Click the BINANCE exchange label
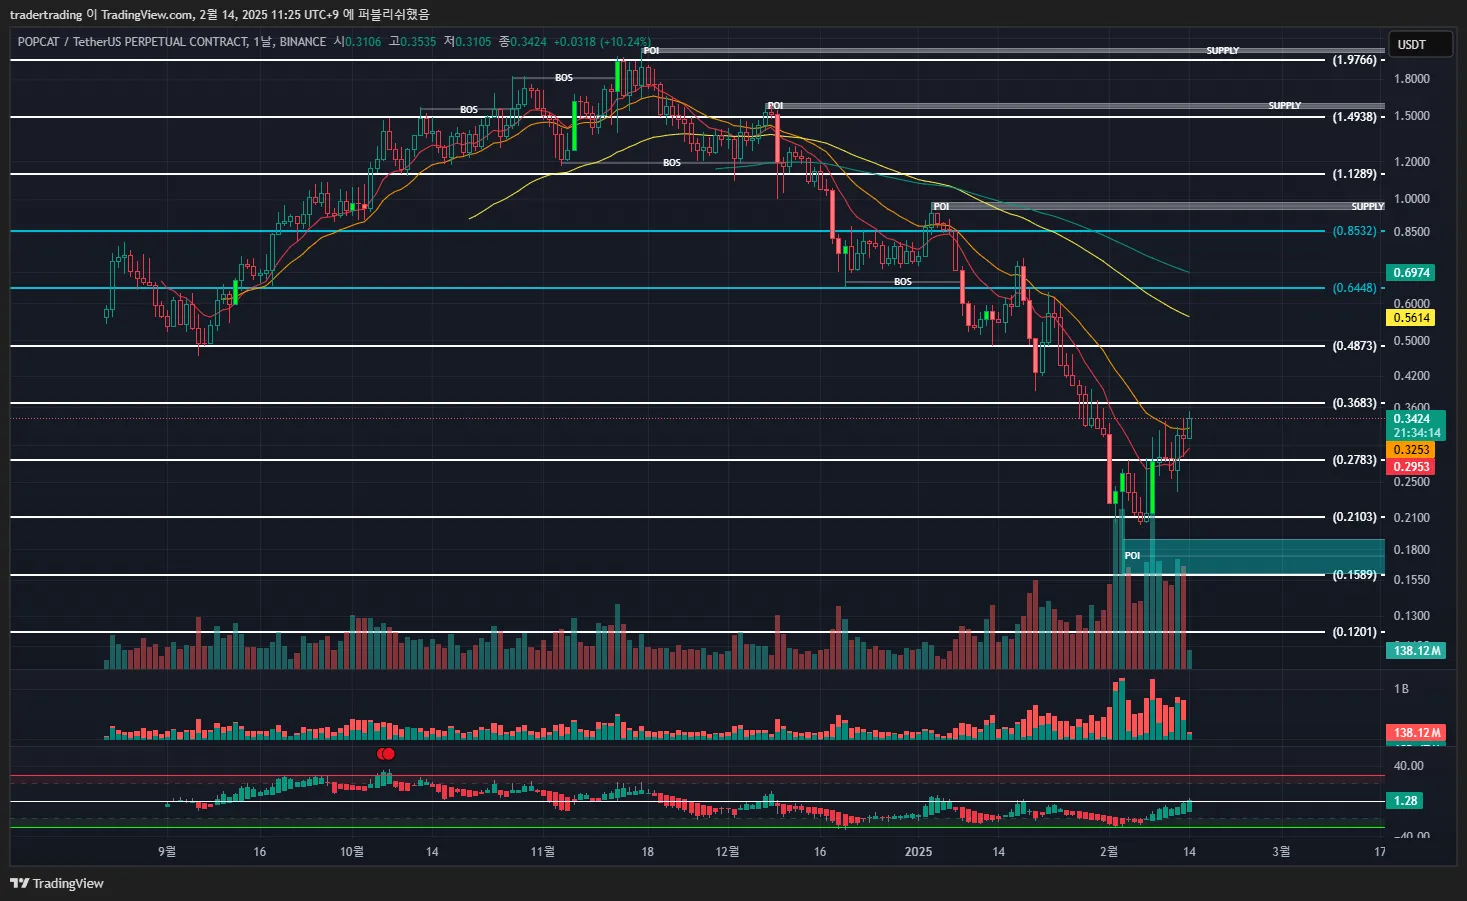1467x901 pixels. click(303, 42)
